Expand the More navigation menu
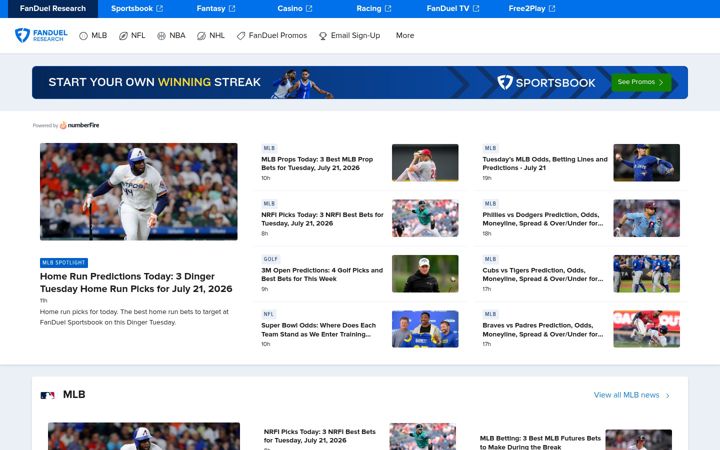The height and width of the screenshot is (450, 720). 405,35
